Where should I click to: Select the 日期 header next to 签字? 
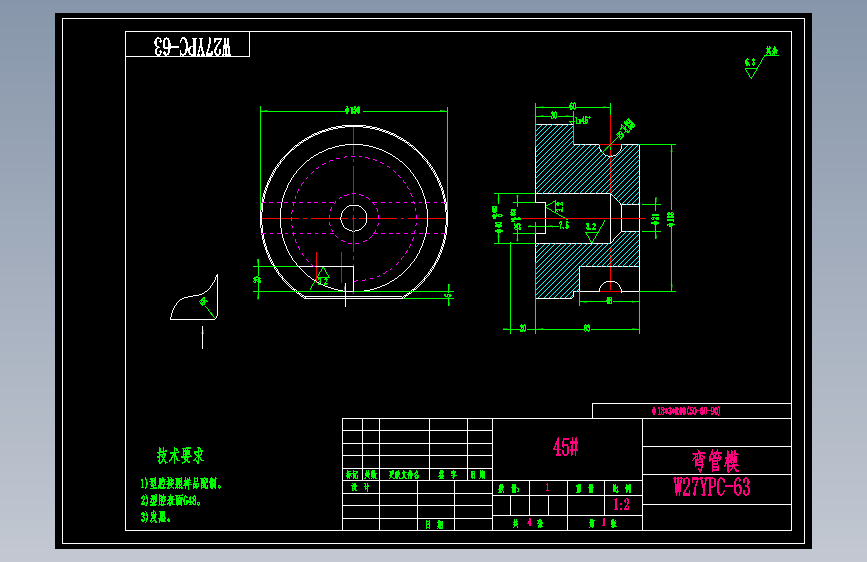(x=479, y=475)
